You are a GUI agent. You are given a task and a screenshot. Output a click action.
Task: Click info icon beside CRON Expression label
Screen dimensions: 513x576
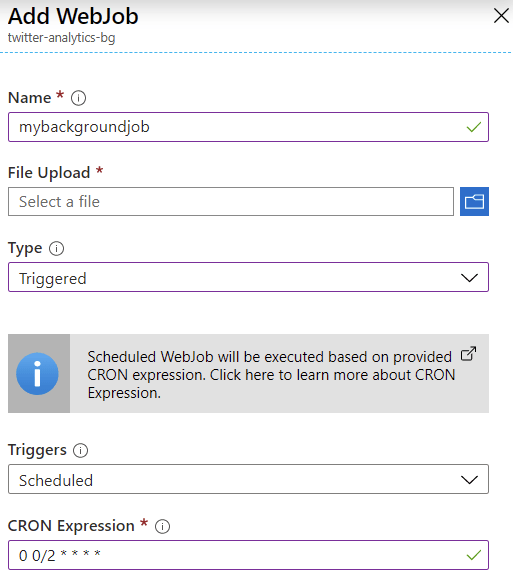[162, 526]
